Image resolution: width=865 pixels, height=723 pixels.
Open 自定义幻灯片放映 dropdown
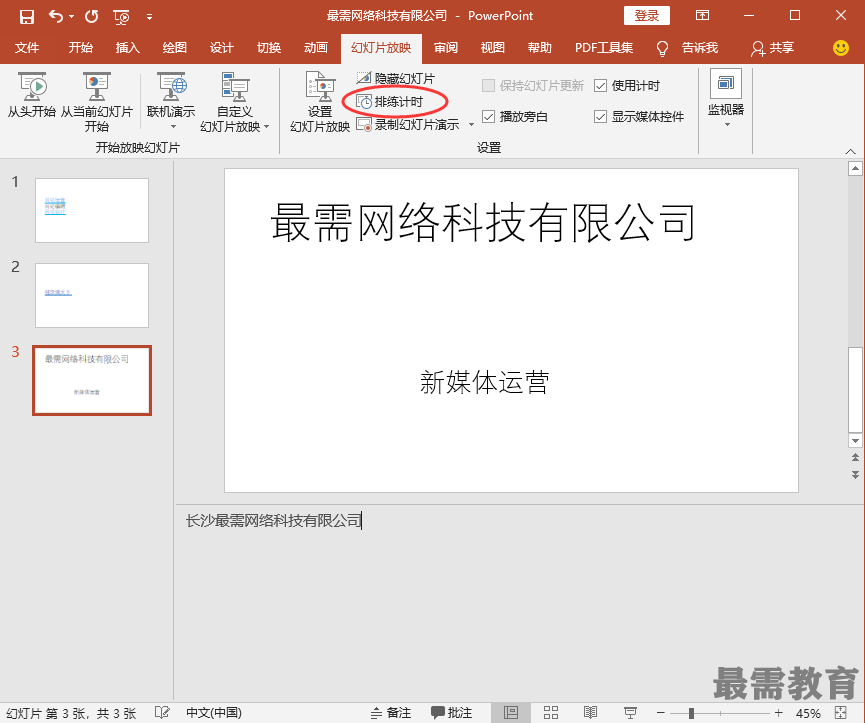point(234,103)
